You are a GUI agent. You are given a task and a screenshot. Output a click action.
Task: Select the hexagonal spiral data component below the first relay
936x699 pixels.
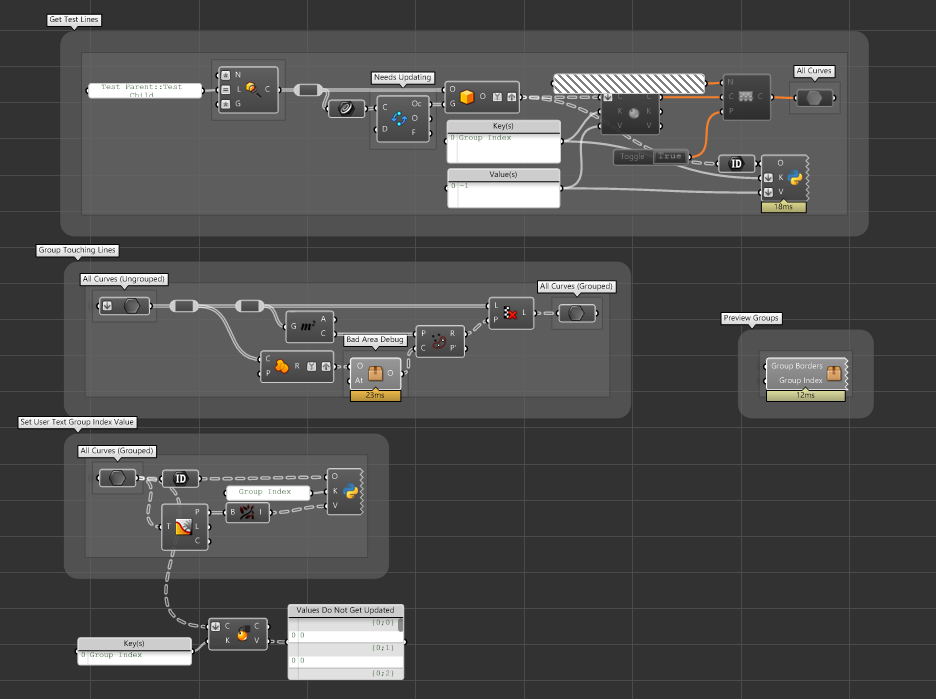(347, 109)
